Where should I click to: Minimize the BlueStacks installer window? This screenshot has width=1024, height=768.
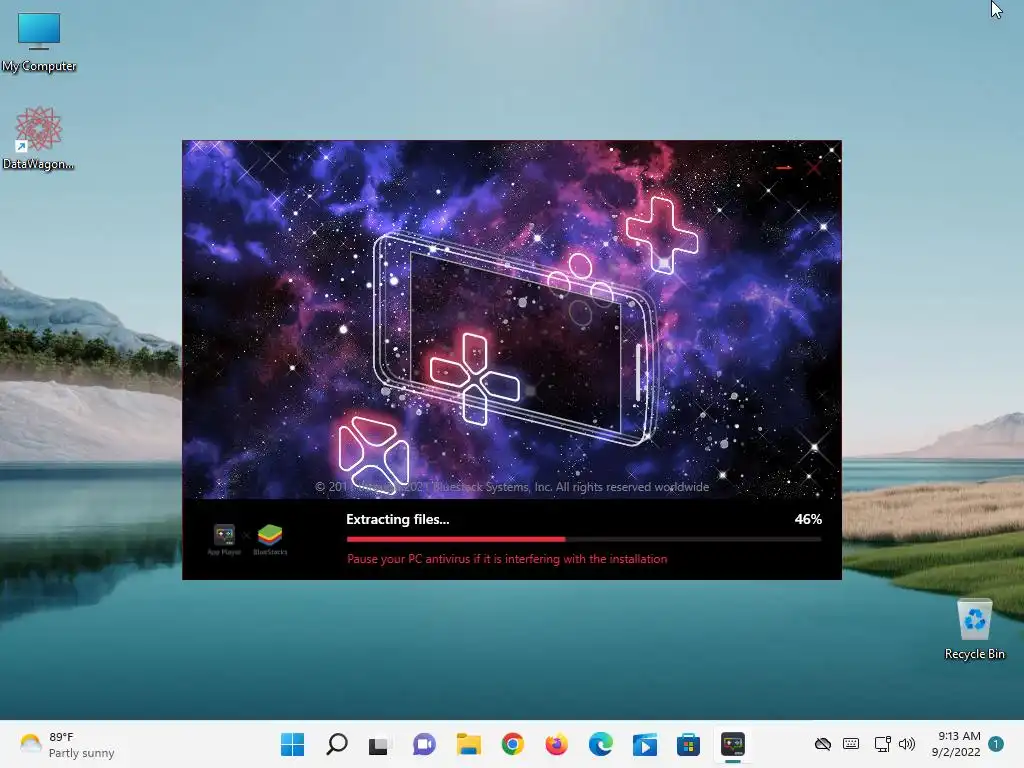[784, 168]
